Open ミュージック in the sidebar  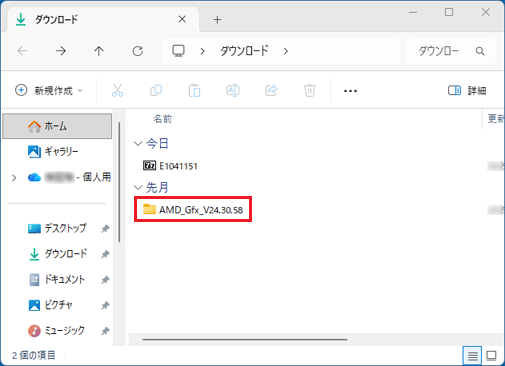pyautogui.click(x=56, y=330)
